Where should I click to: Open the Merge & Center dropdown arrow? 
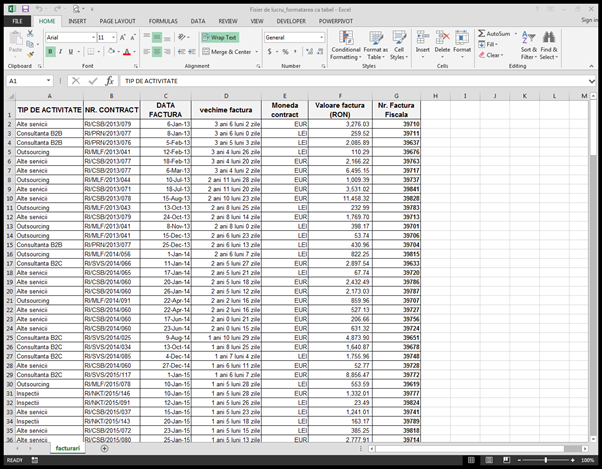point(256,51)
